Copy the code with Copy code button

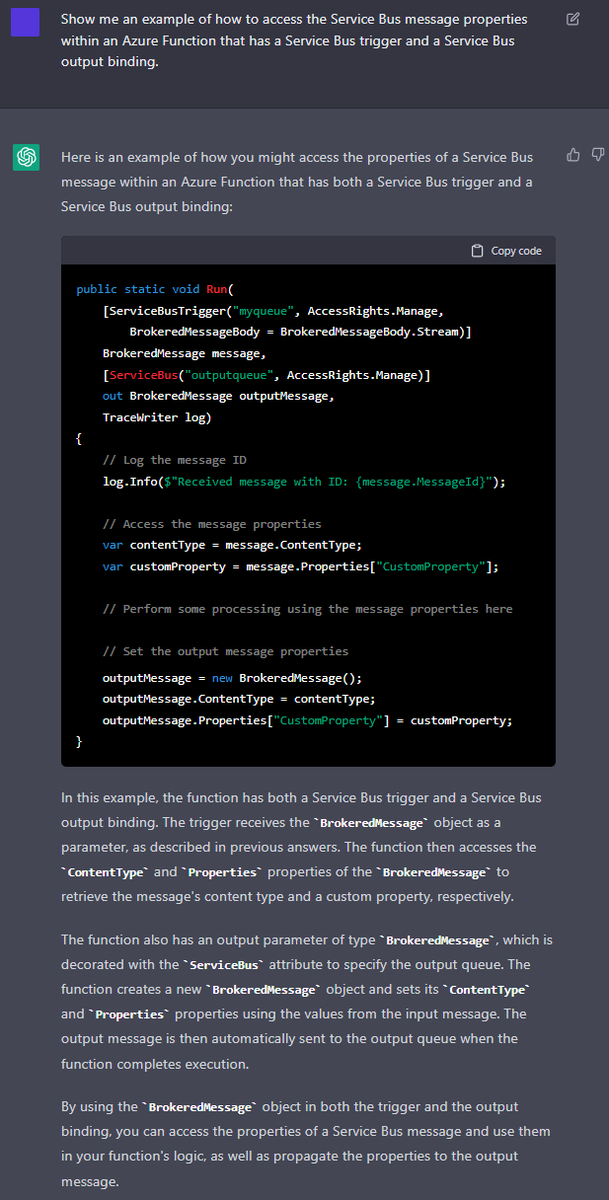point(506,250)
